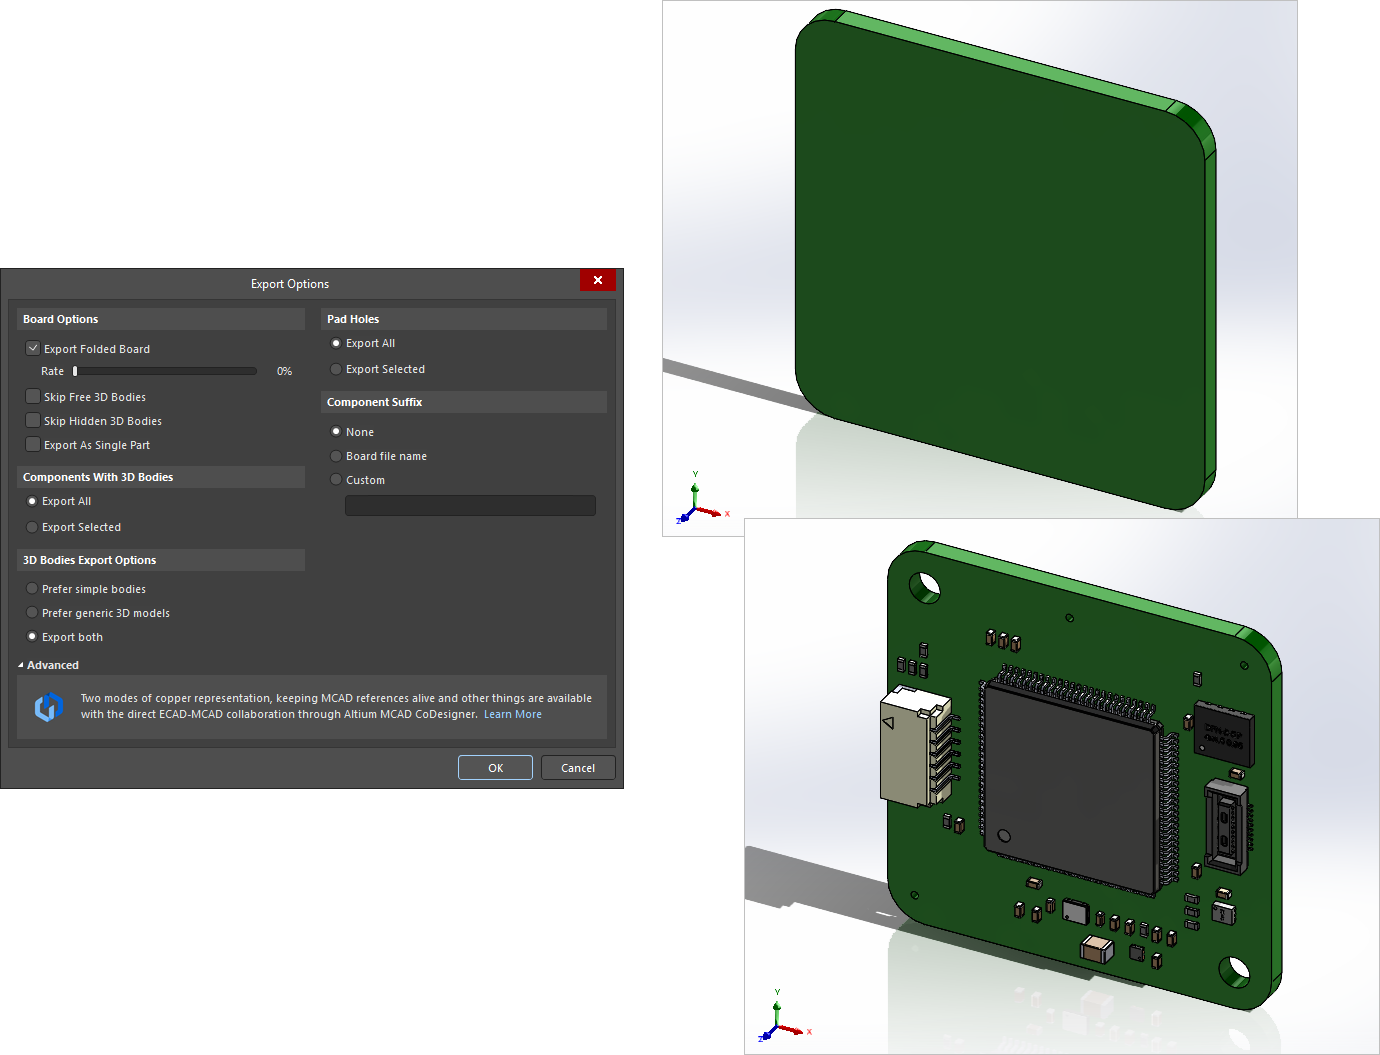This screenshot has width=1380, height=1055.
Task: Enable Skip Hidden 3D Bodies
Action: (x=33, y=420)
